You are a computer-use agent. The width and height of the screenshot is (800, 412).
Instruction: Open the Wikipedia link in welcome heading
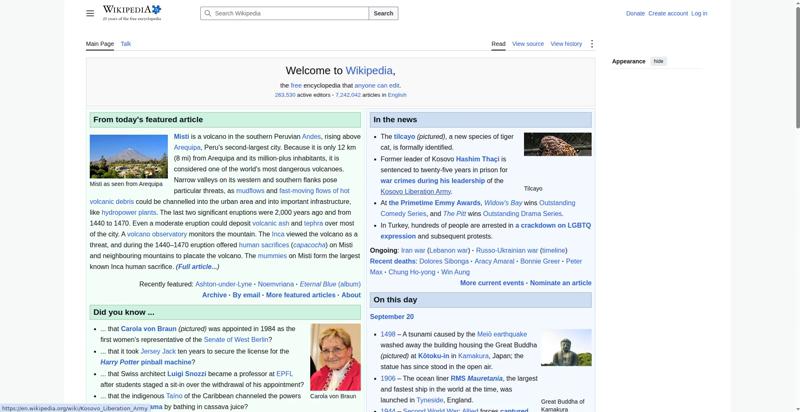tap(369, 71)
